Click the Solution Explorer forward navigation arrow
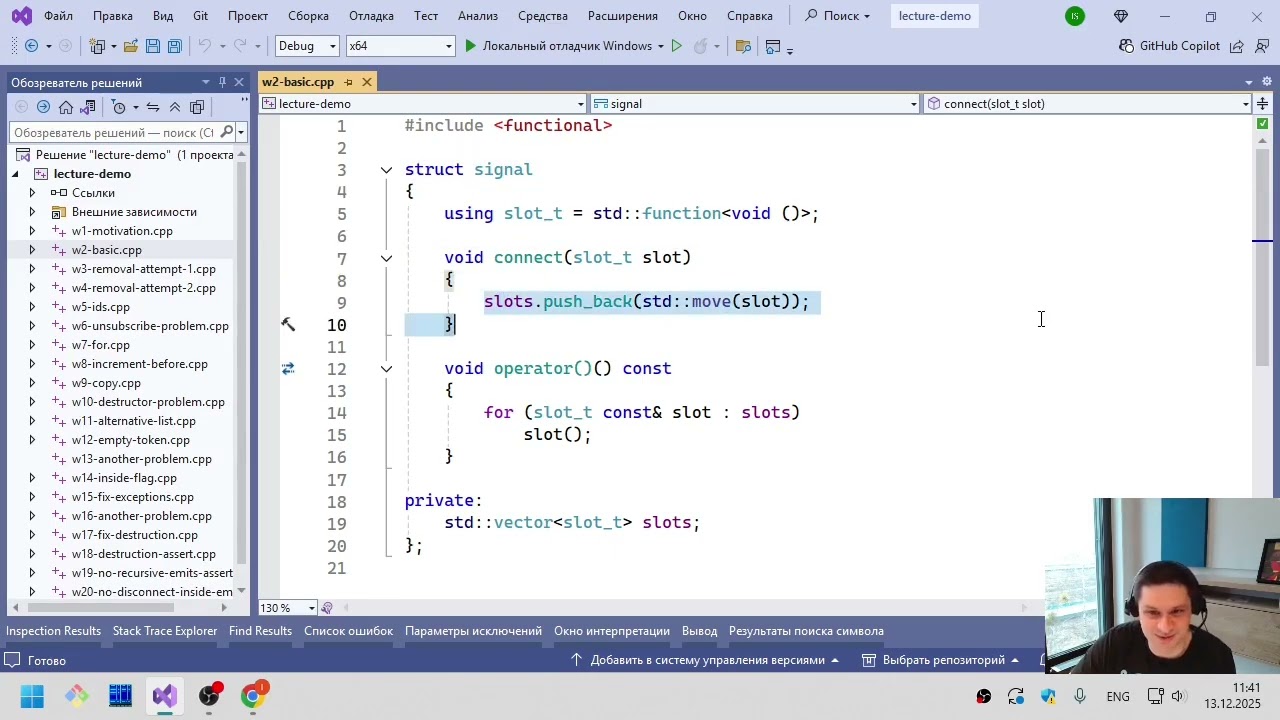 point(43,107)
